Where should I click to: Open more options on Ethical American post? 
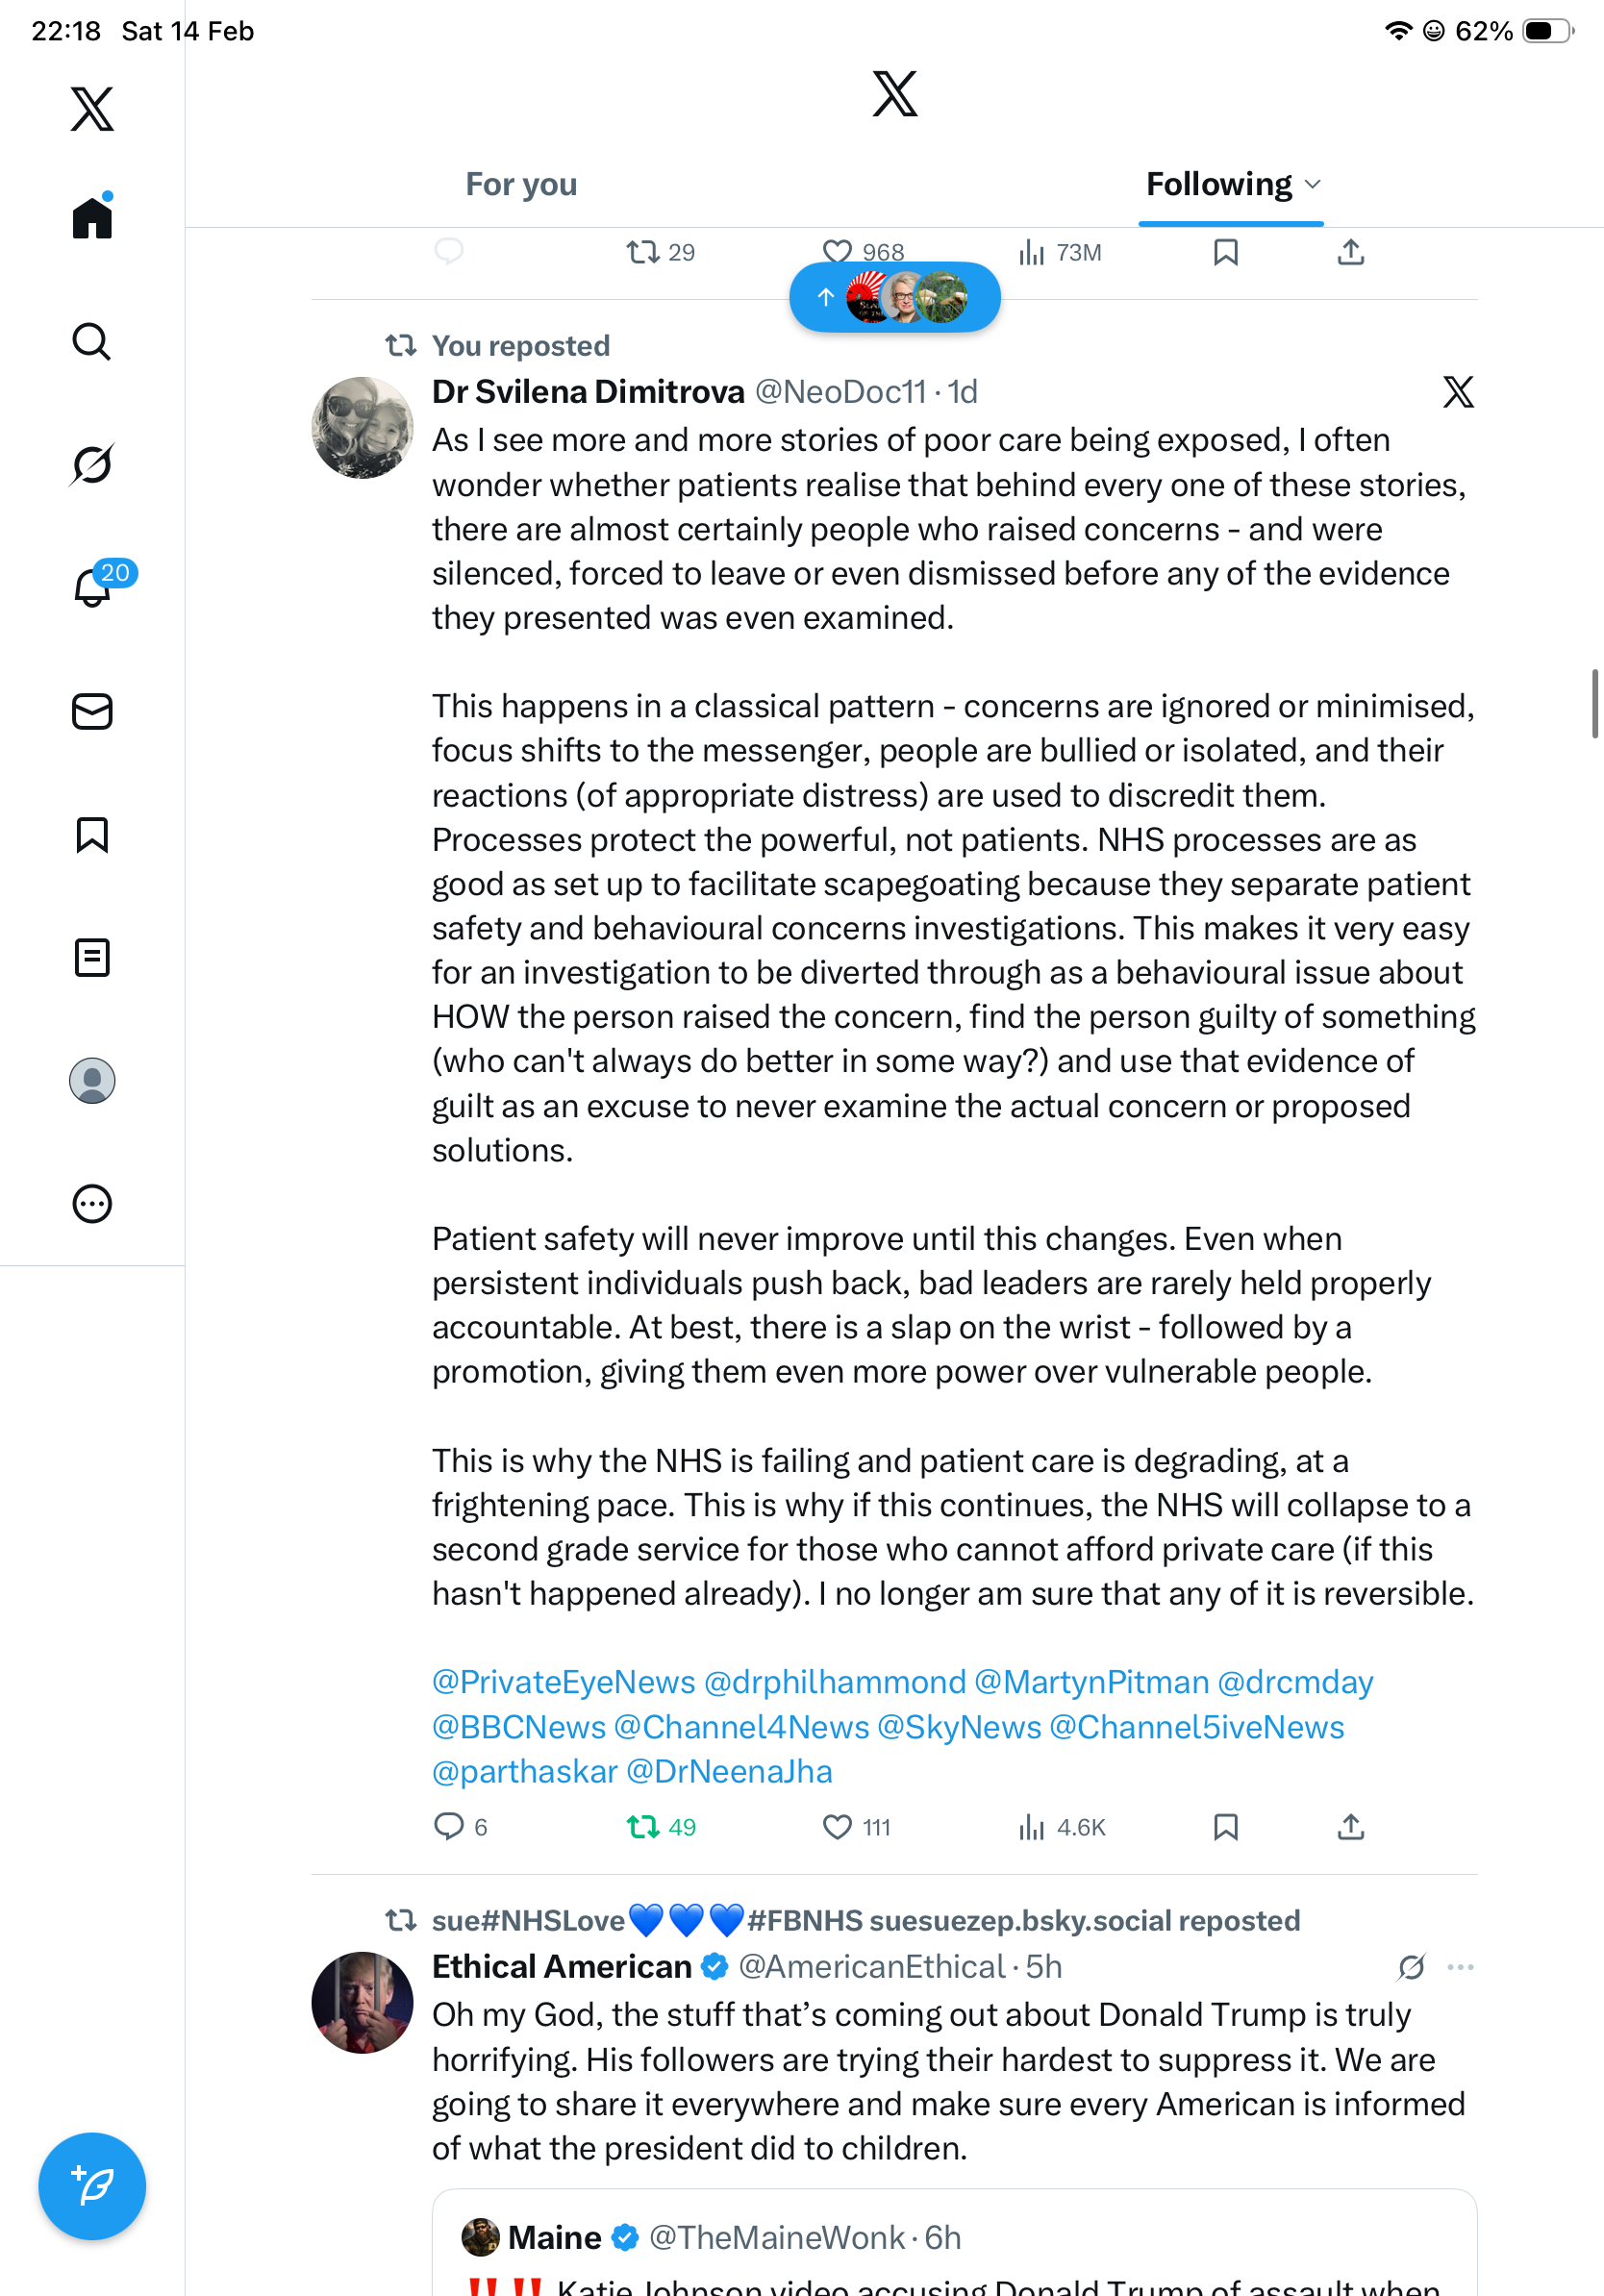coord(1460,1967)
